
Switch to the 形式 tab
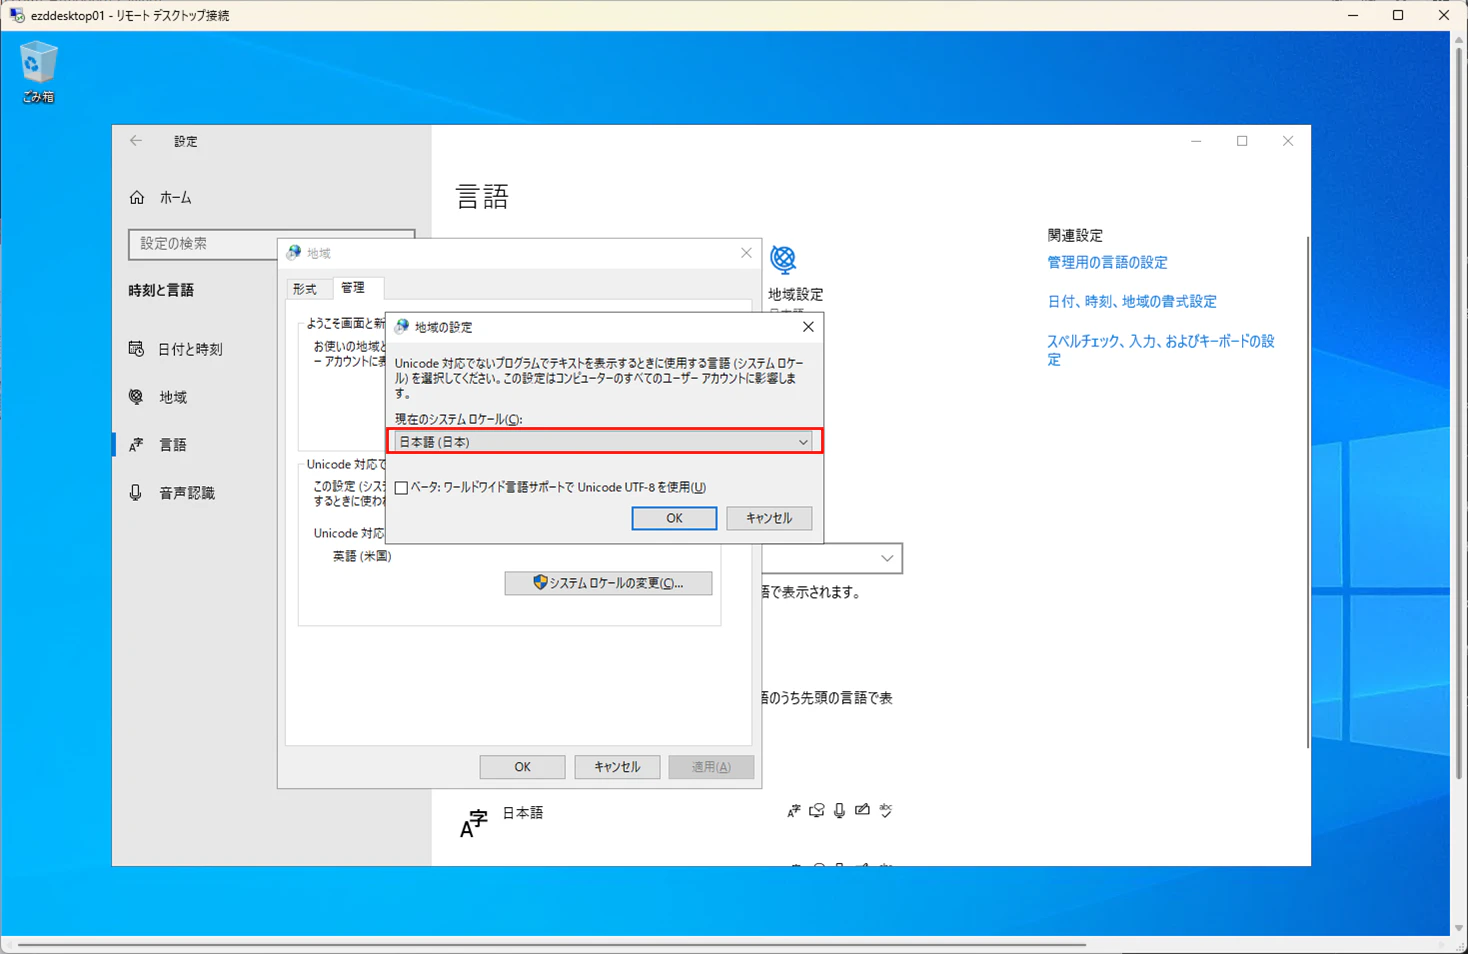[305, 289]
